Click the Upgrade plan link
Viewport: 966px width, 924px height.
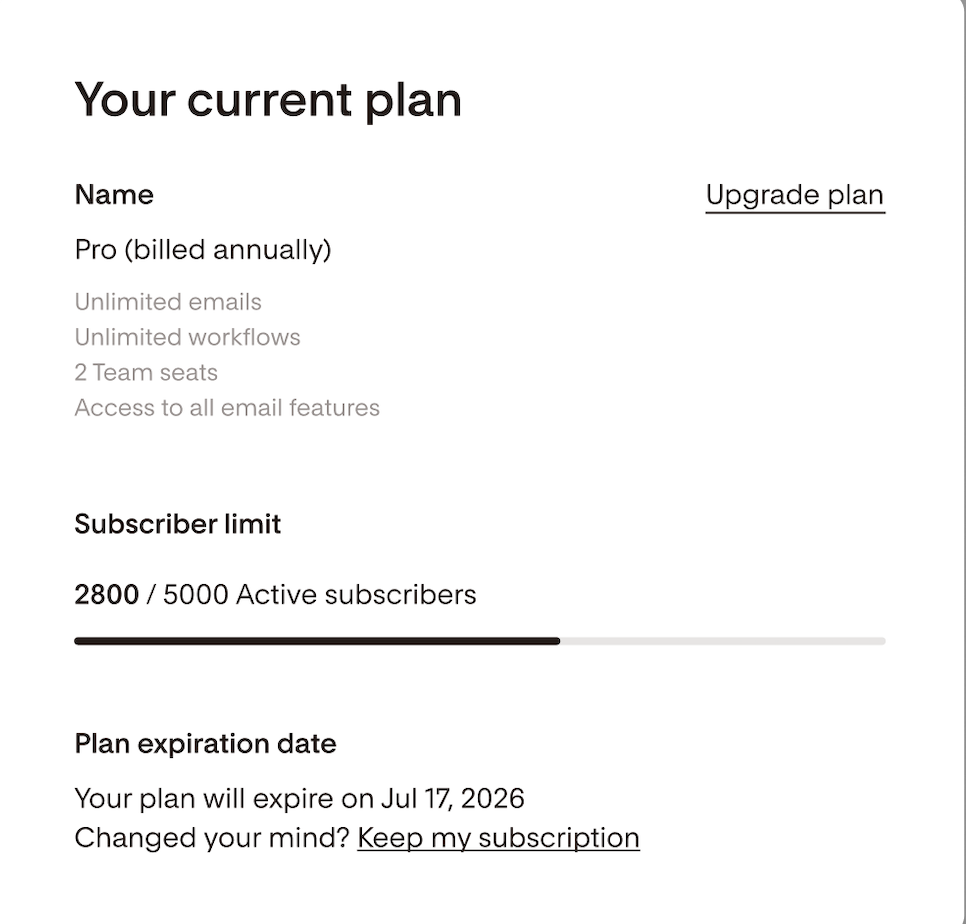(x=795, y=195)
